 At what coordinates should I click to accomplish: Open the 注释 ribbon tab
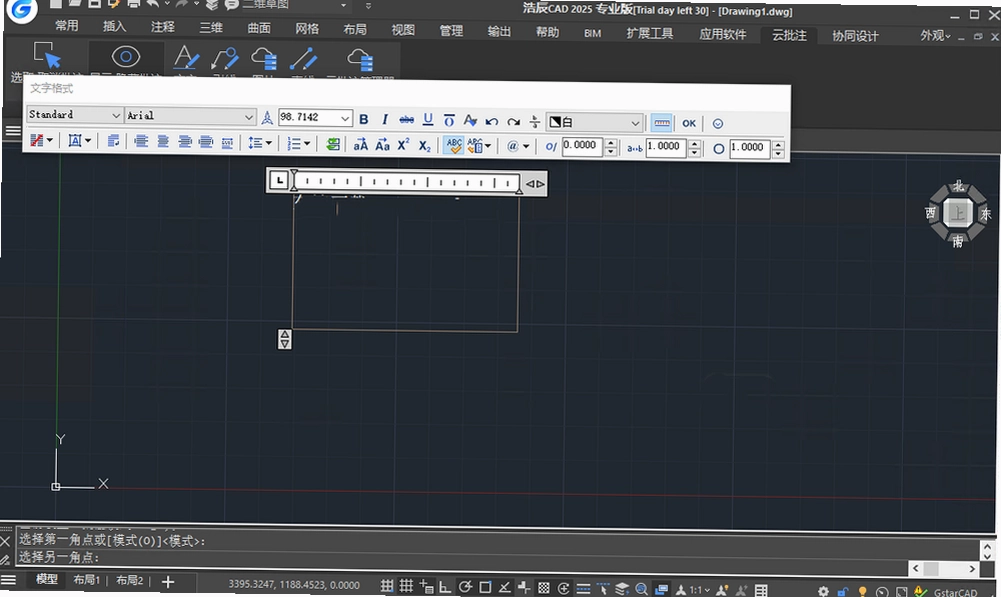coord(162,27)
